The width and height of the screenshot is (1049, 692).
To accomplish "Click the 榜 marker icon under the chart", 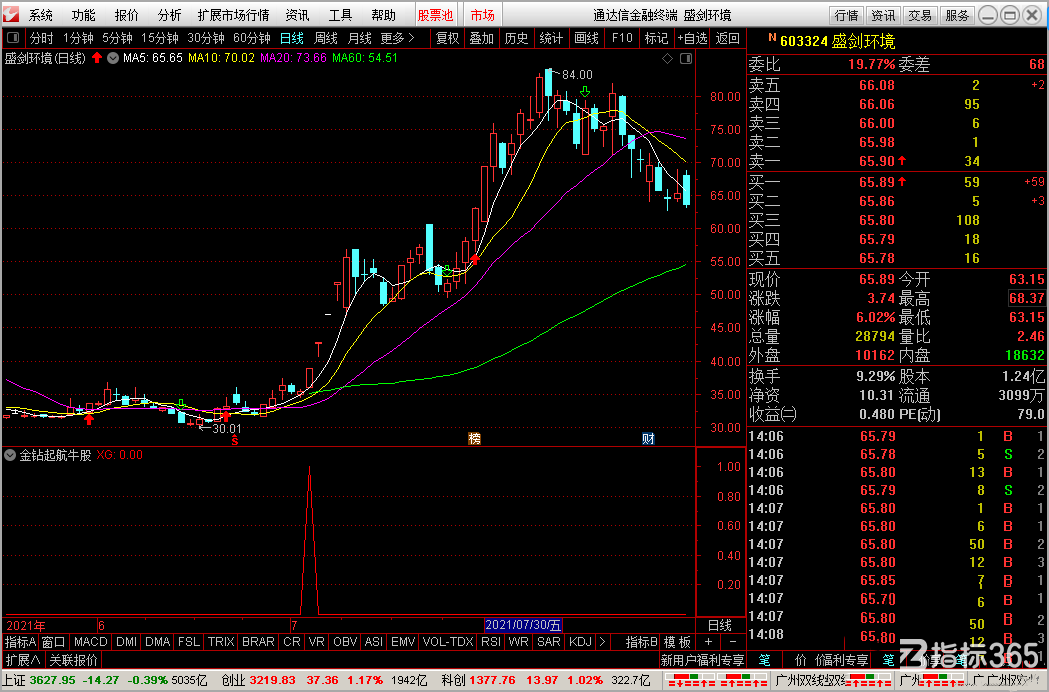I will click(x=474, y=439).
